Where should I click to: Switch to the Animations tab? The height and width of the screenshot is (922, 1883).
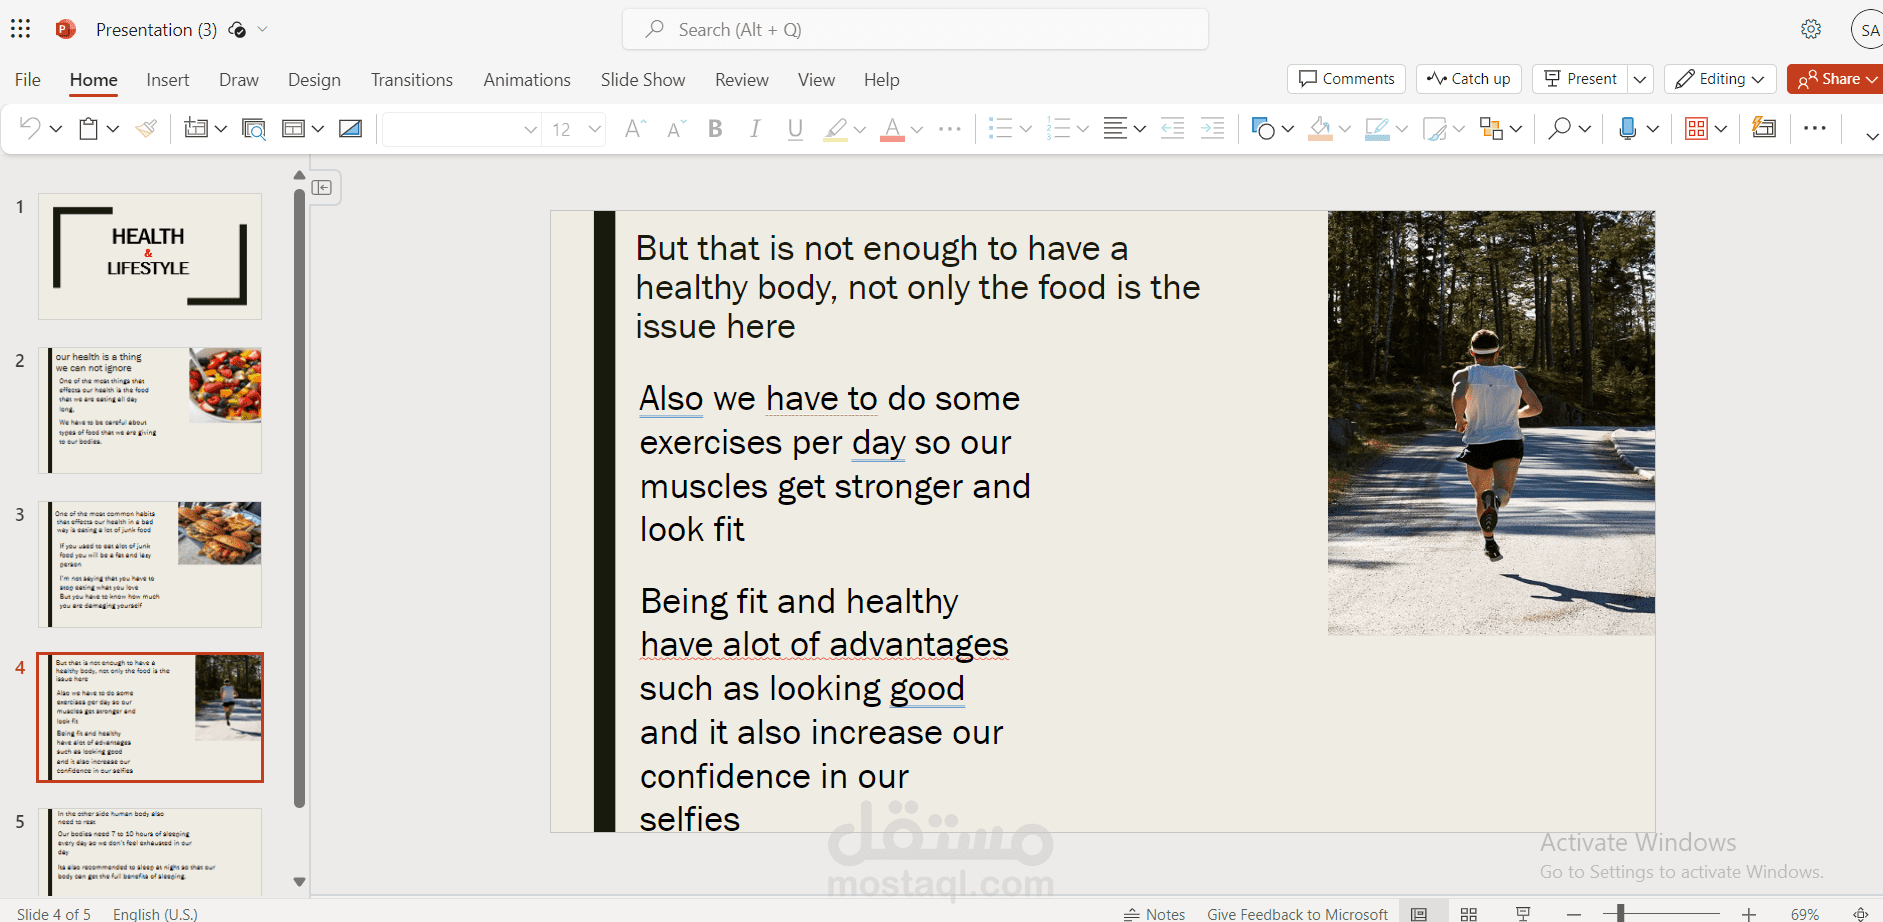click(x=527, y=79)
